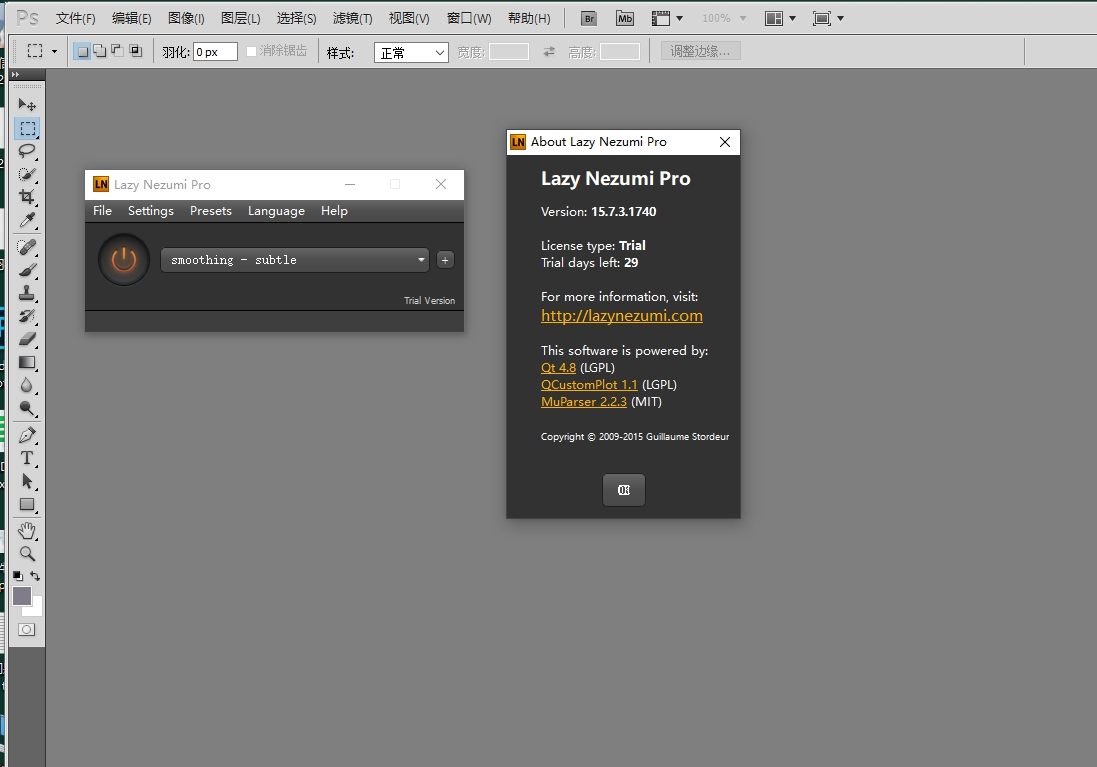The height and width of the screenshot is (767, 1097).
Task: Open Lazy Nezumi Settings menu
Action: point(150,211)
